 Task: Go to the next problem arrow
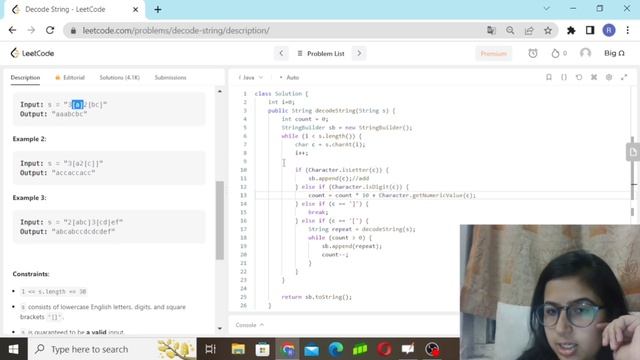(359, 53)
